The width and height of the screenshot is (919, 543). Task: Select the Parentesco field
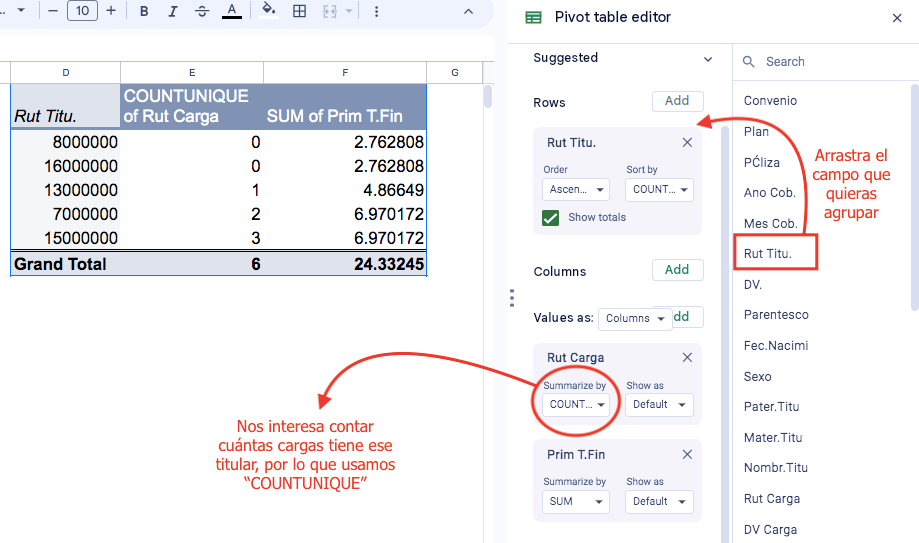(776, 315)
